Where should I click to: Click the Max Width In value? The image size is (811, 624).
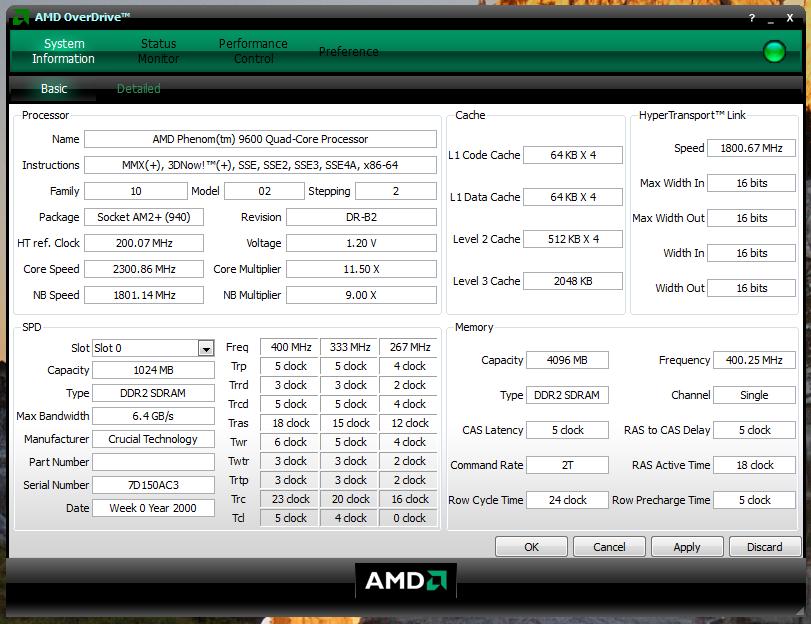751,183
